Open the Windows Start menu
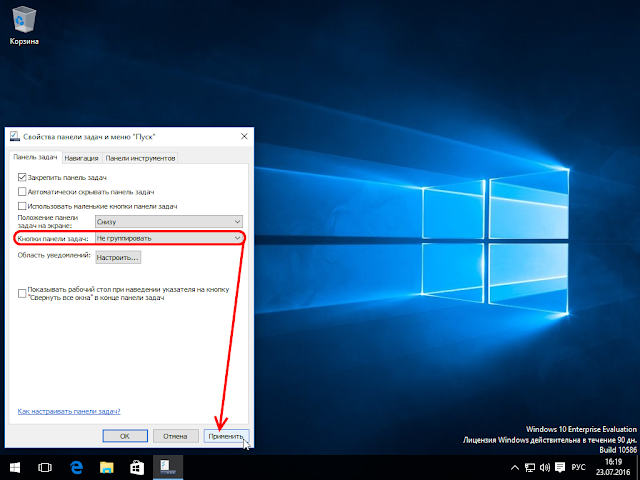640x480 pixels. click(x=14, y=467)
